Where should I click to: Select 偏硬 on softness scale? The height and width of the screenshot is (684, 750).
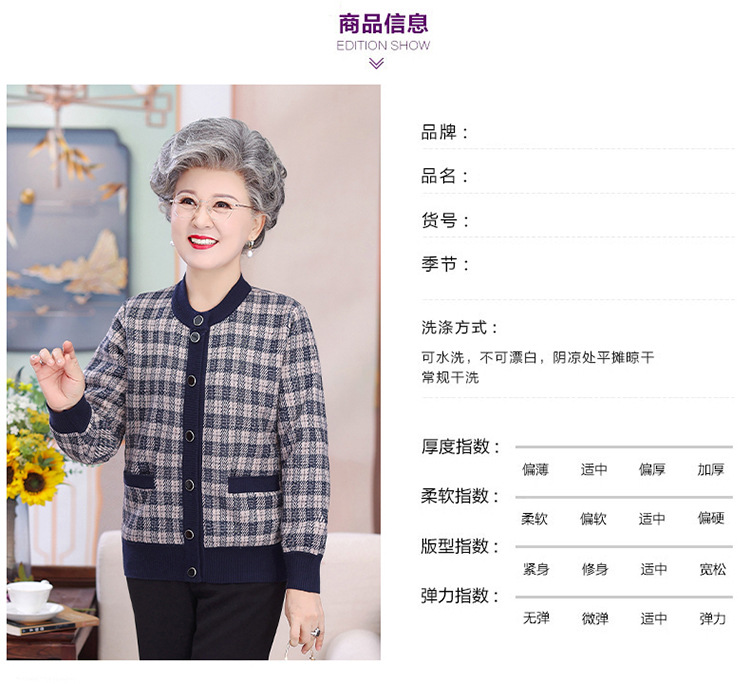pyautogui.click(x=711, y=518)
